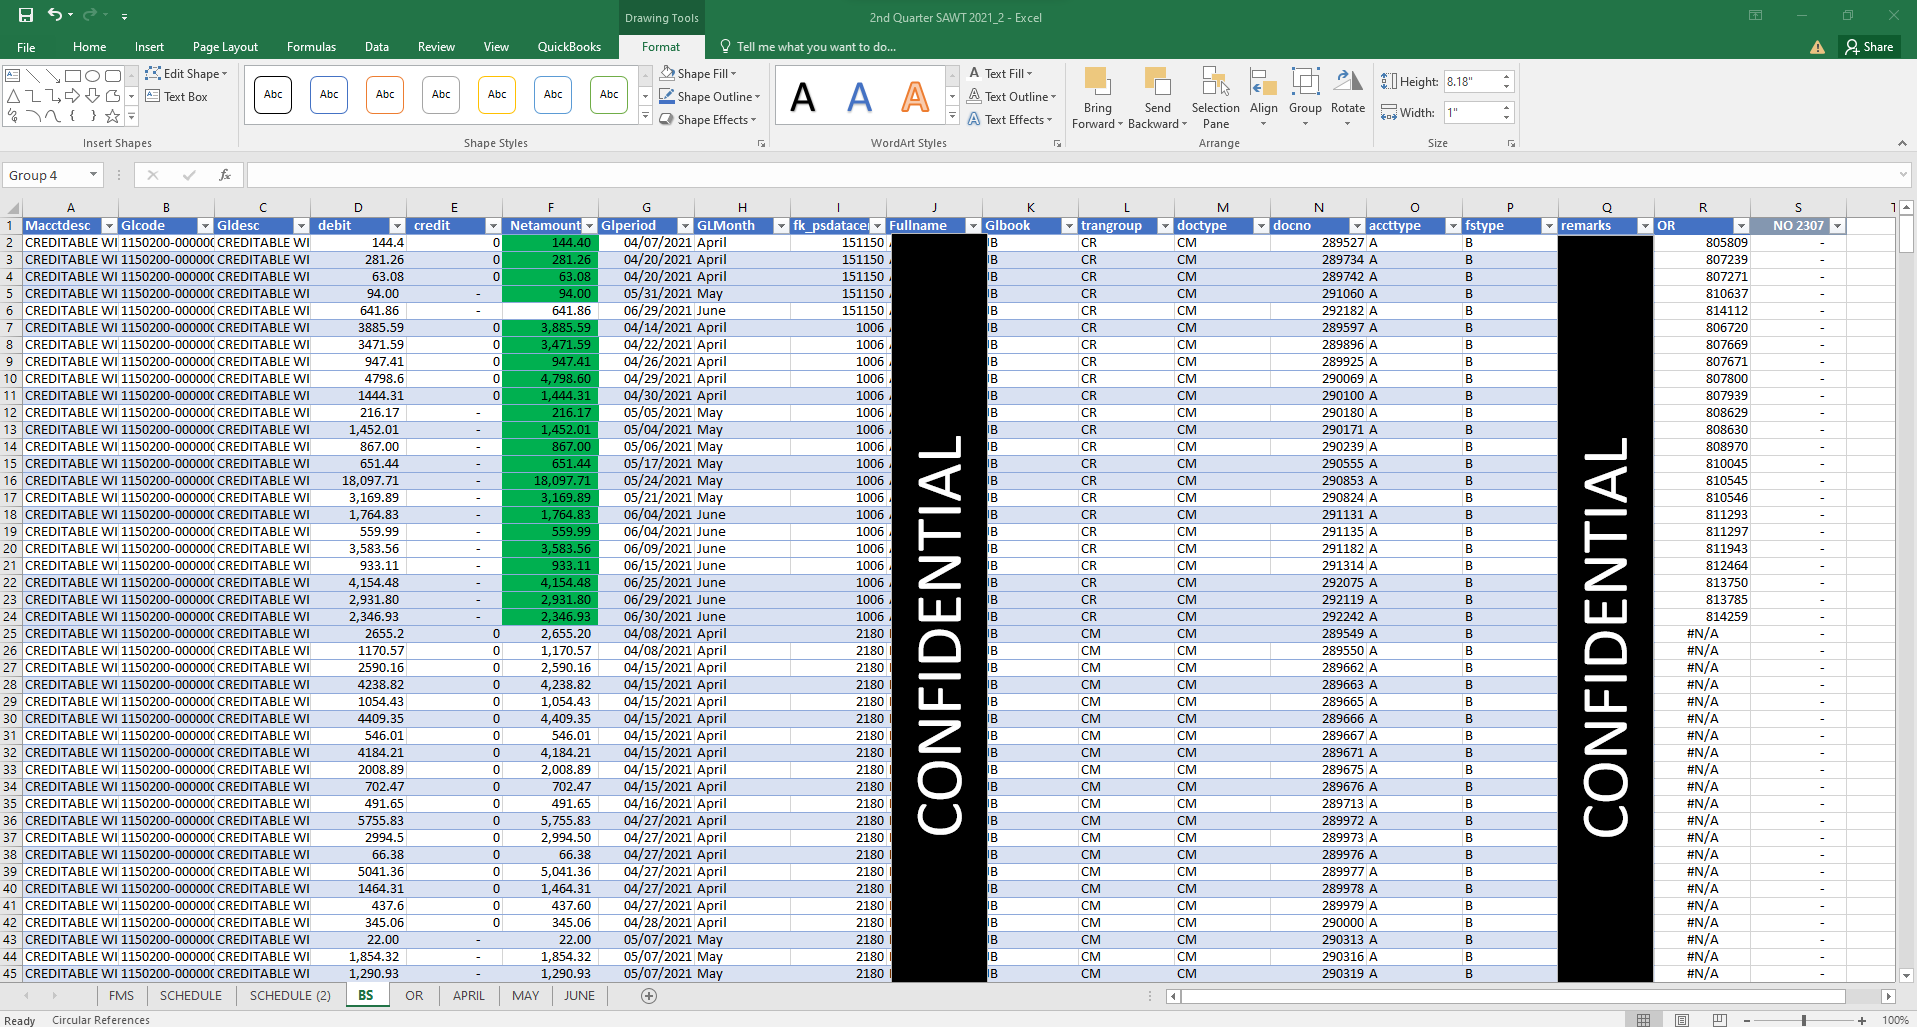Open Text Fill color menu

tap(1000, 74)
